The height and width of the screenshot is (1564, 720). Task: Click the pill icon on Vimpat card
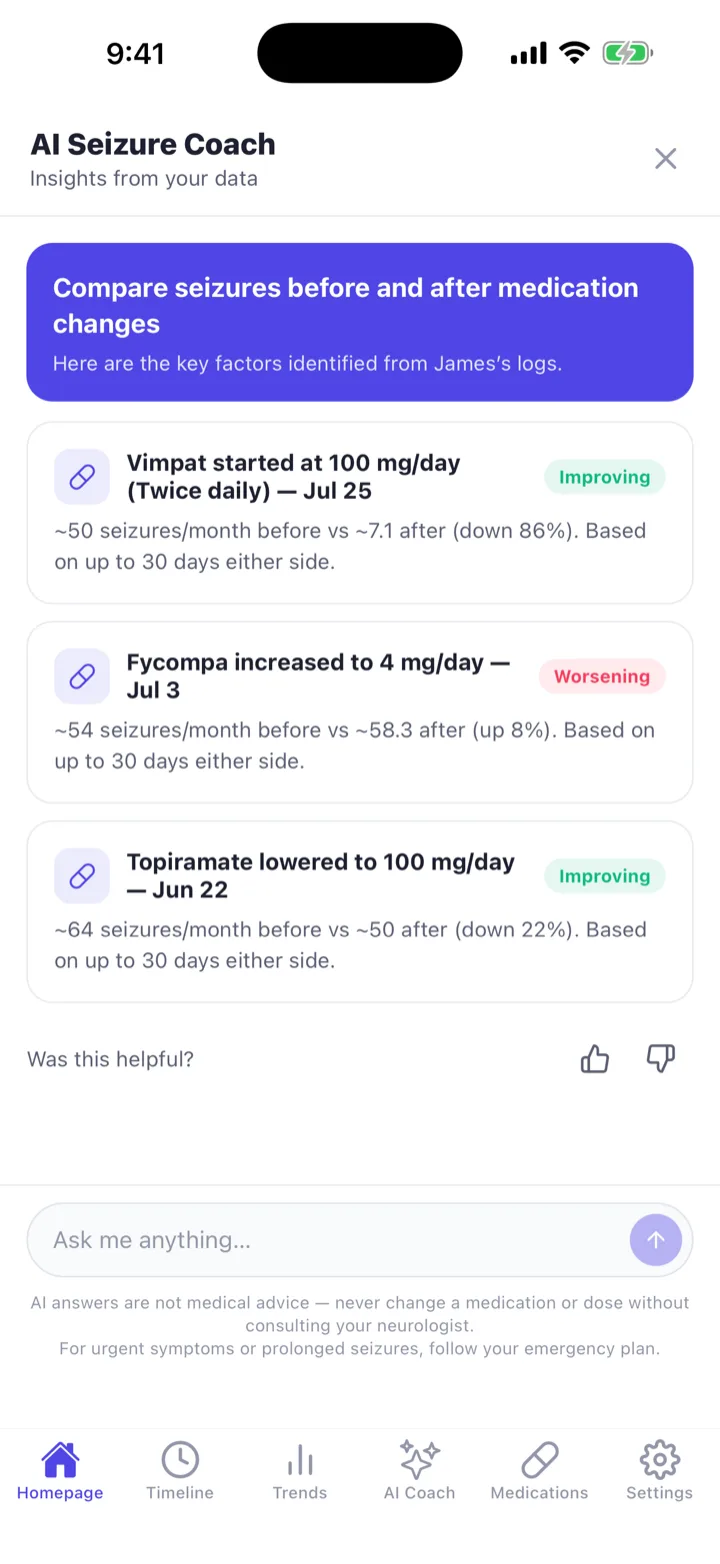click(82, 477)
